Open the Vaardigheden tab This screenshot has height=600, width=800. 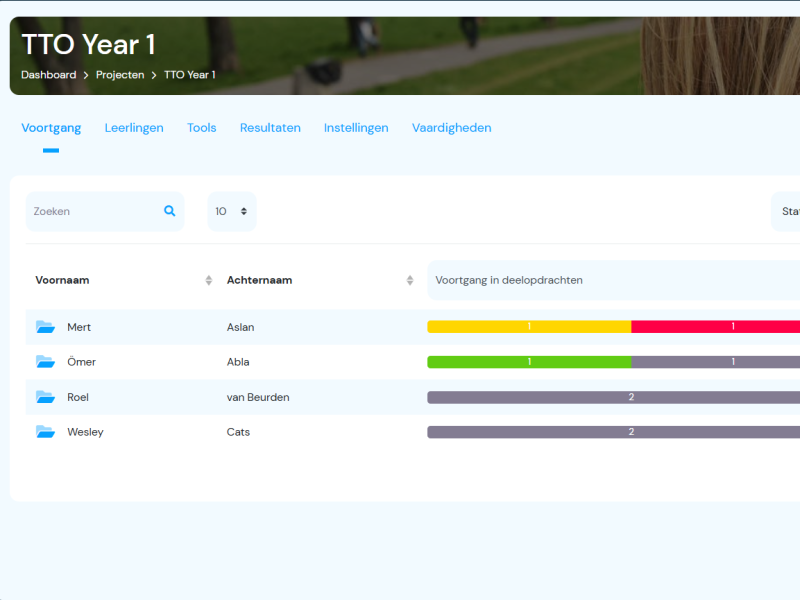click(x=452, y=128)
